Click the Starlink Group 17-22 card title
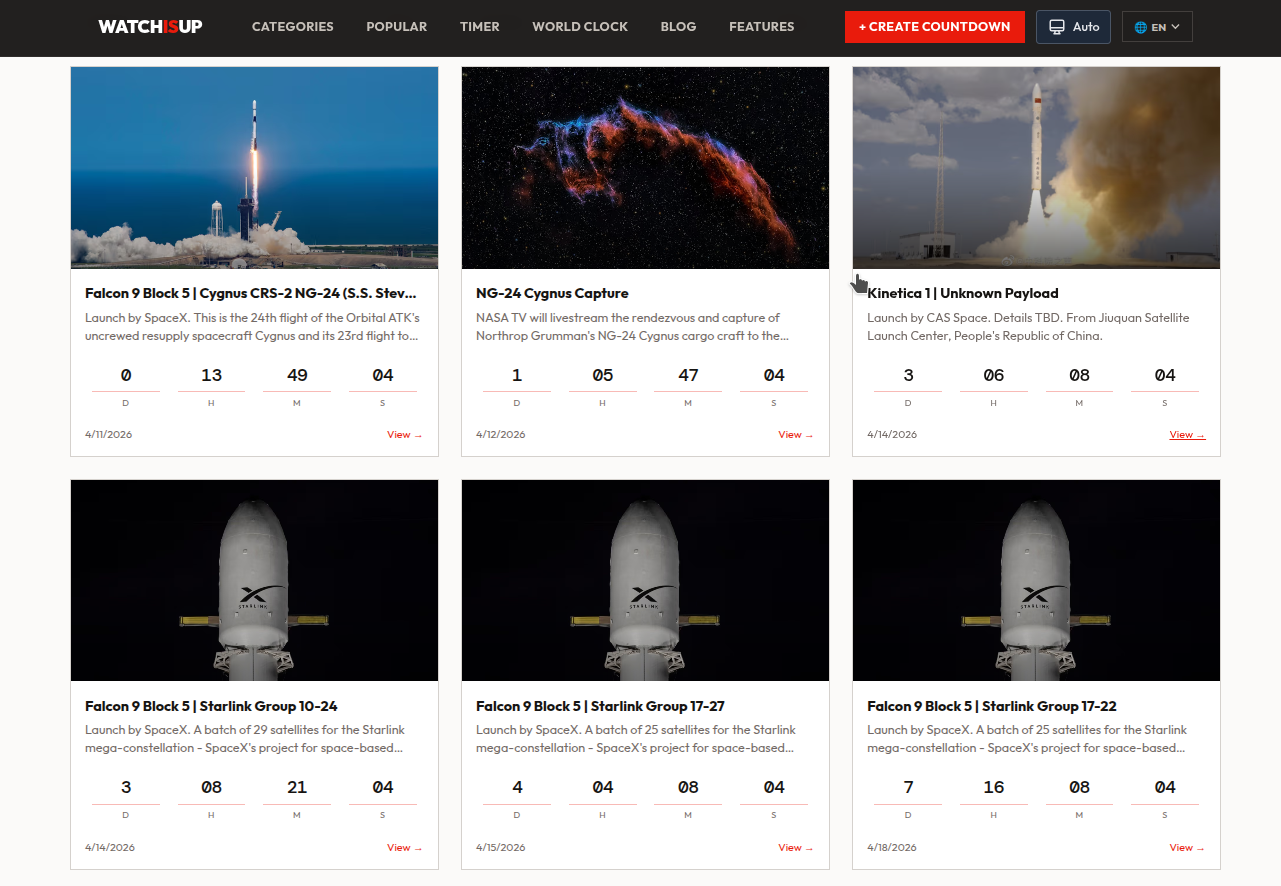The width and height of the screenshot is (1281, 886). (x=992, y=706)
